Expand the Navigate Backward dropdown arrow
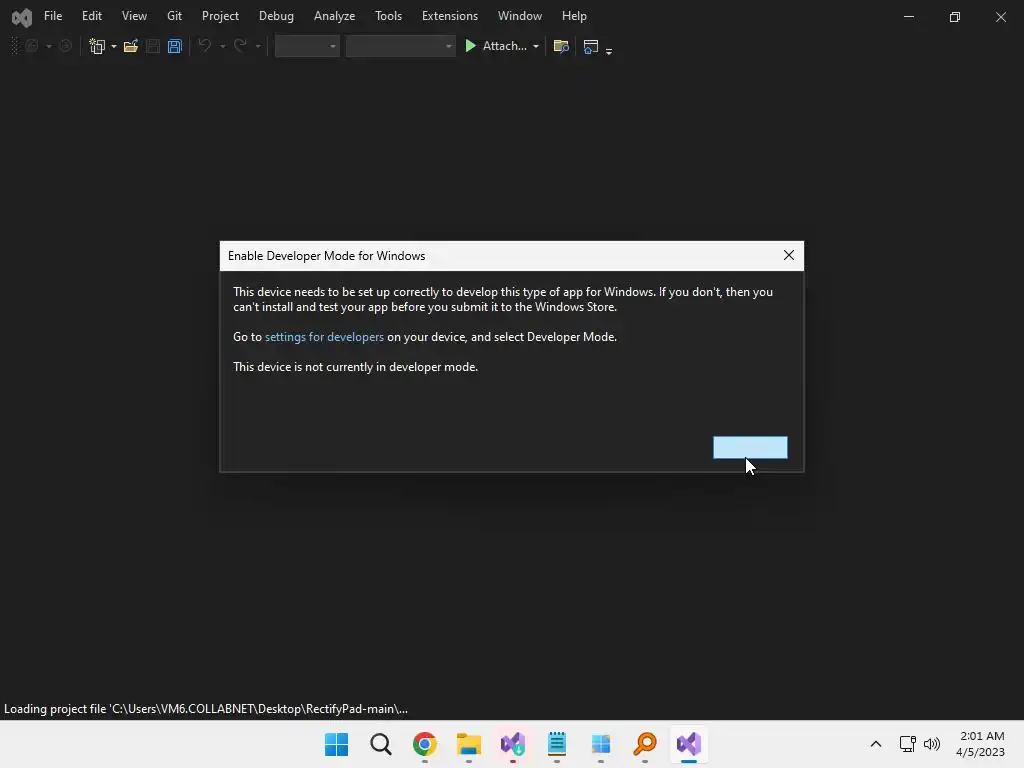 point(49,46)
